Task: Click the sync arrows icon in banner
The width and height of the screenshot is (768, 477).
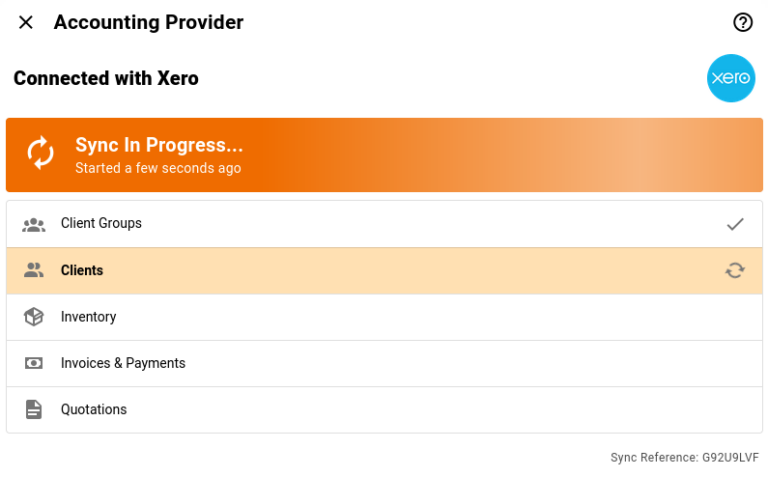Action: tap(41, 154)
